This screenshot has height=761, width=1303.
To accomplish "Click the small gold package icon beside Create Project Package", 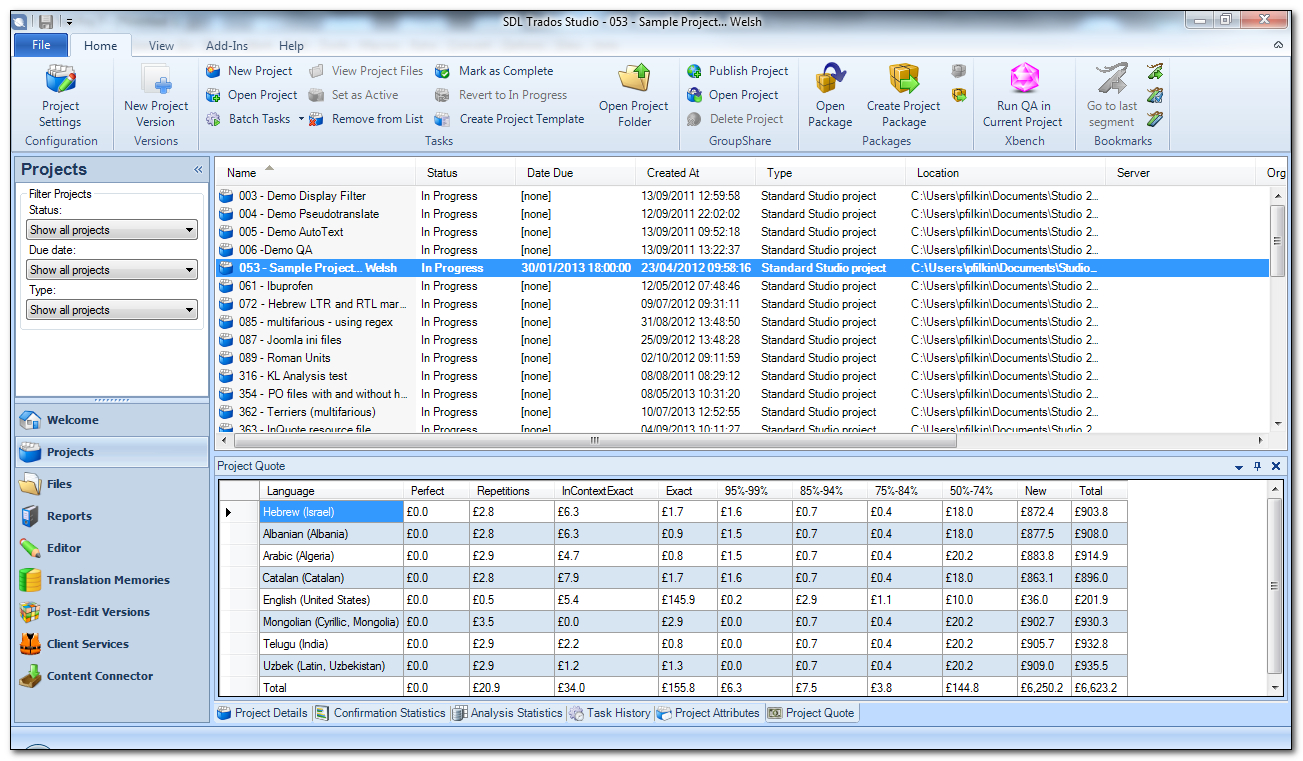I will (x=959, y=95).
